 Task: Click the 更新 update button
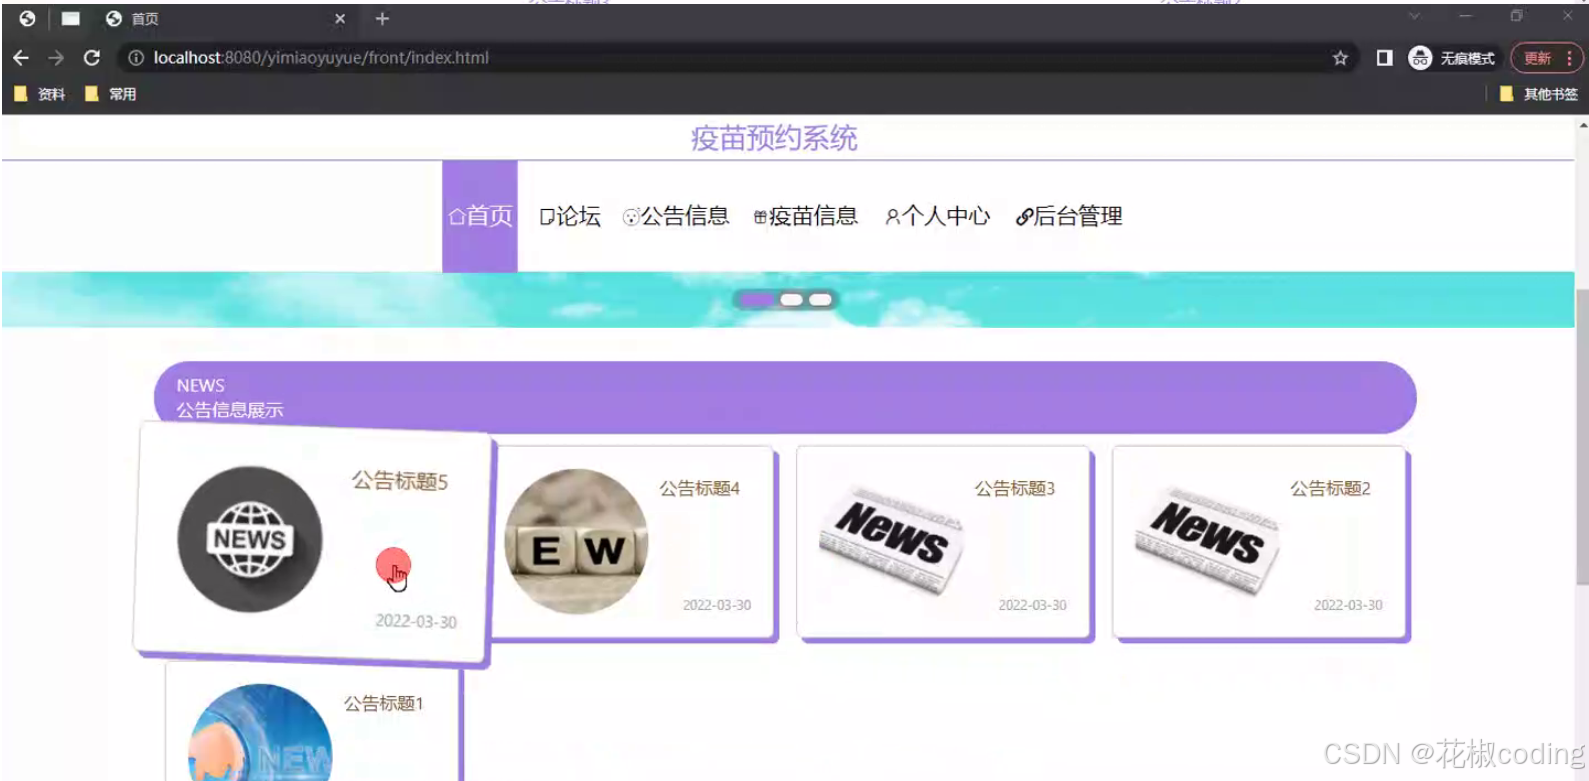point(1546,58)
